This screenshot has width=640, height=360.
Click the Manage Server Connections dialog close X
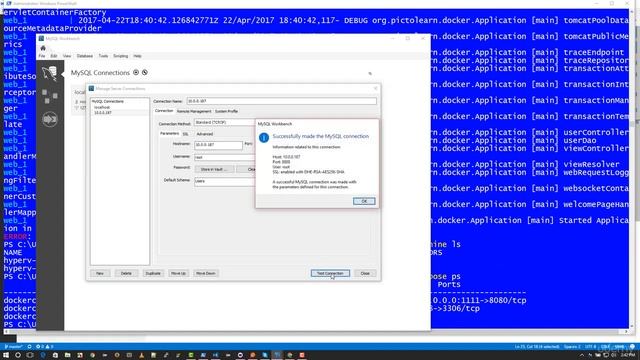(x=376, y=88)
